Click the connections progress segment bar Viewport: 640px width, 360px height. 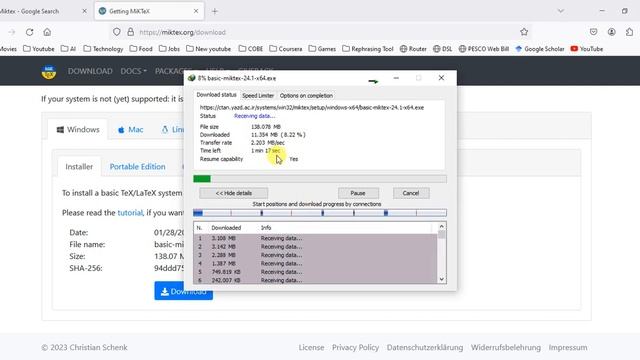coord(320,213)
